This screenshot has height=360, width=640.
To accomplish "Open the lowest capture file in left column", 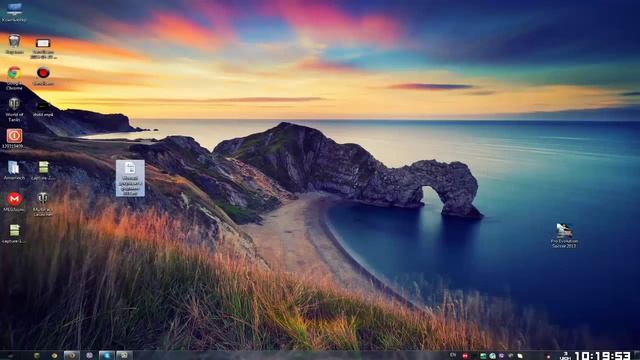I will click(x=14, y=234).
